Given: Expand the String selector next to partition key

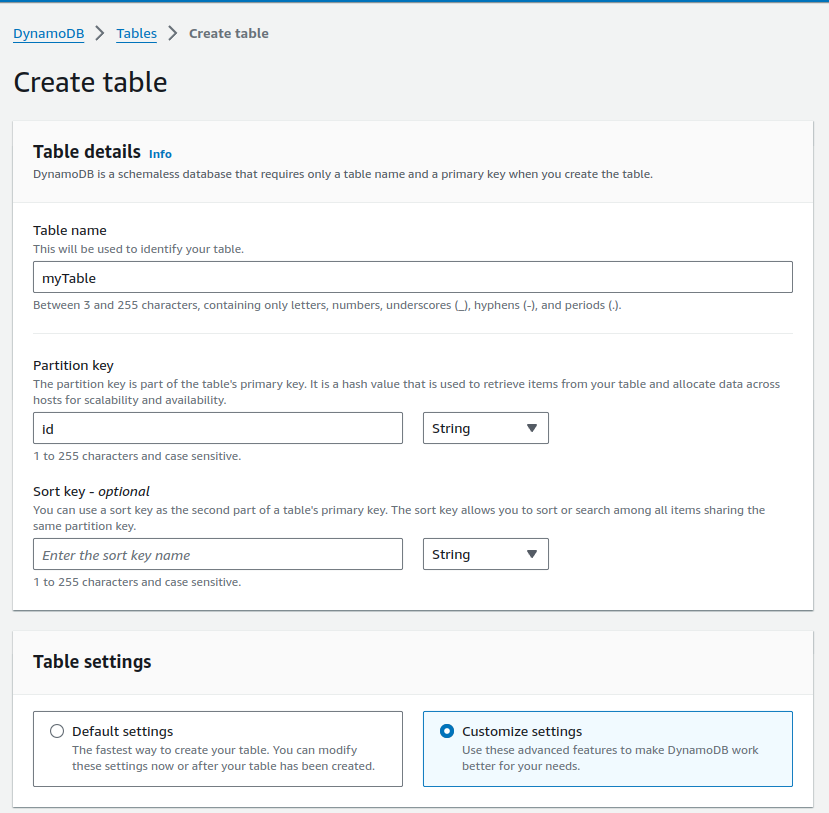Looking at the screenshot, I should (x=485, y=428).
